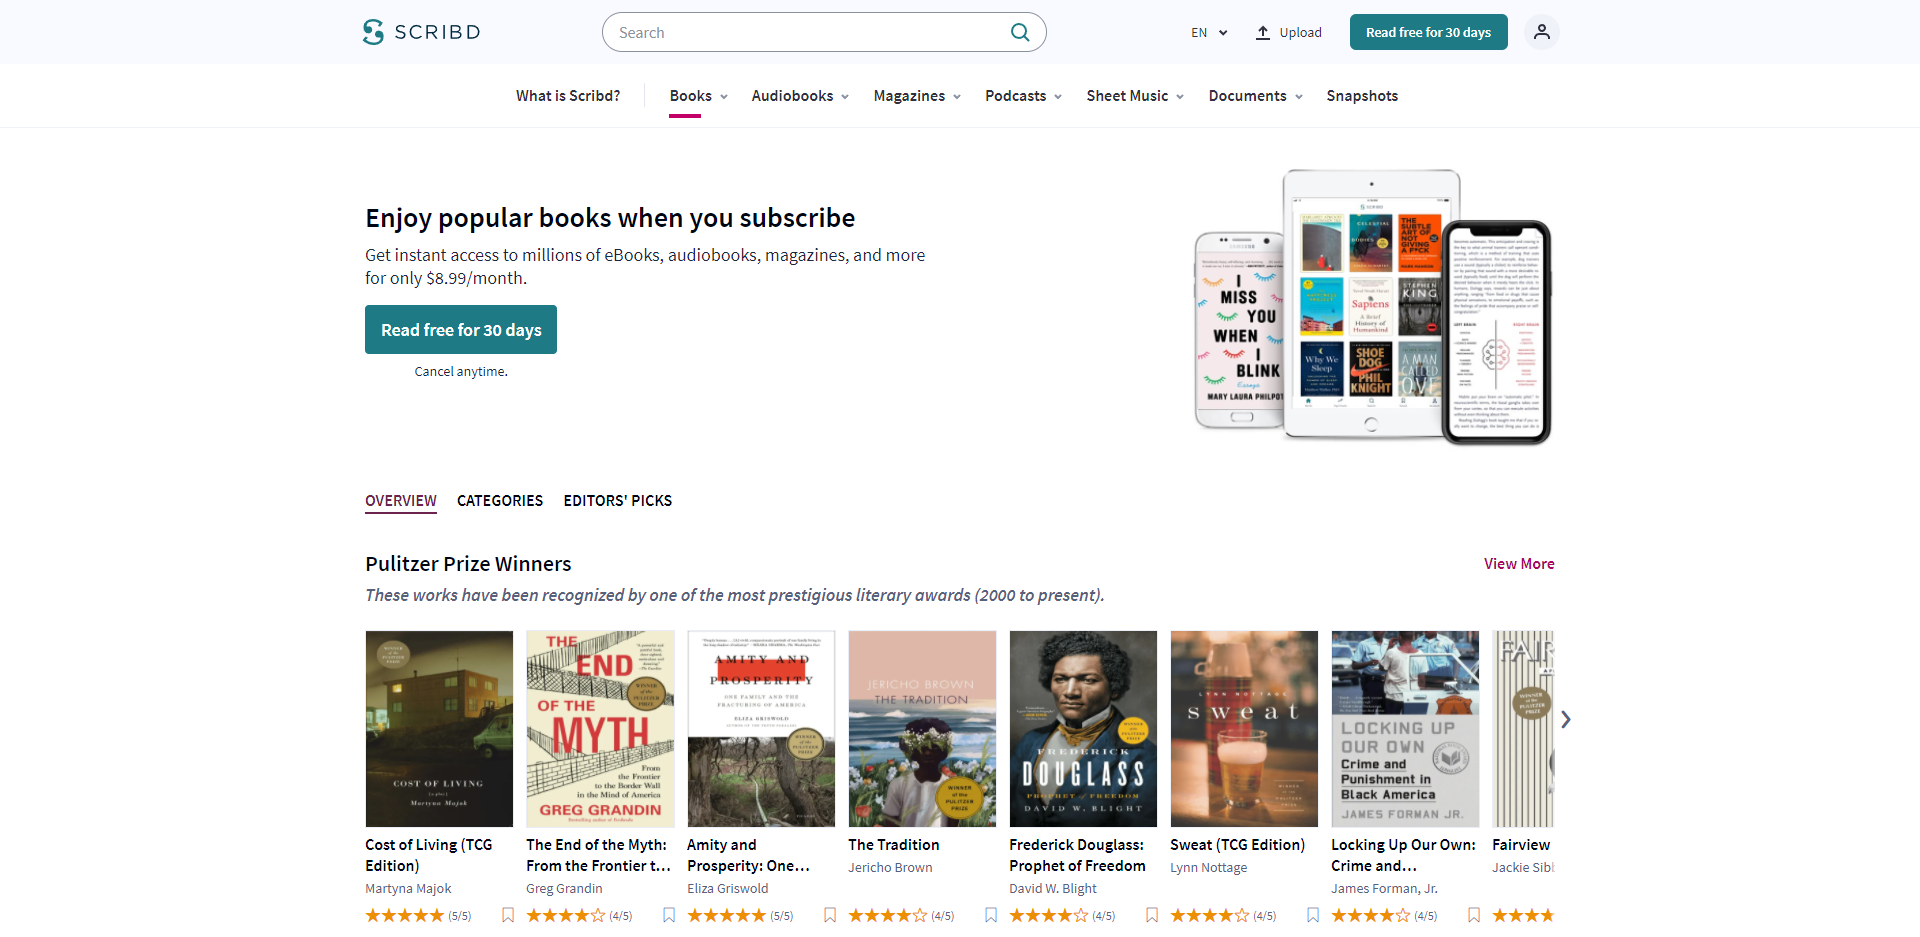Click the Scribd logo icon
The height and width of the screenshot is (937, 1920).
pos(373,32)
